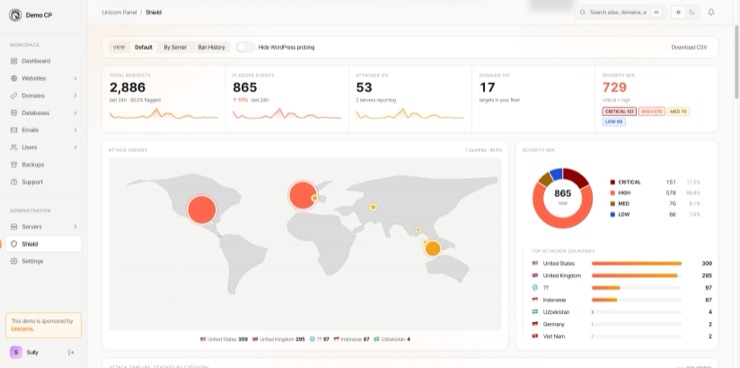Click the United Kingdom attacker bar
The width and height of the screenshot is (740, 368).
coord(637,276)
